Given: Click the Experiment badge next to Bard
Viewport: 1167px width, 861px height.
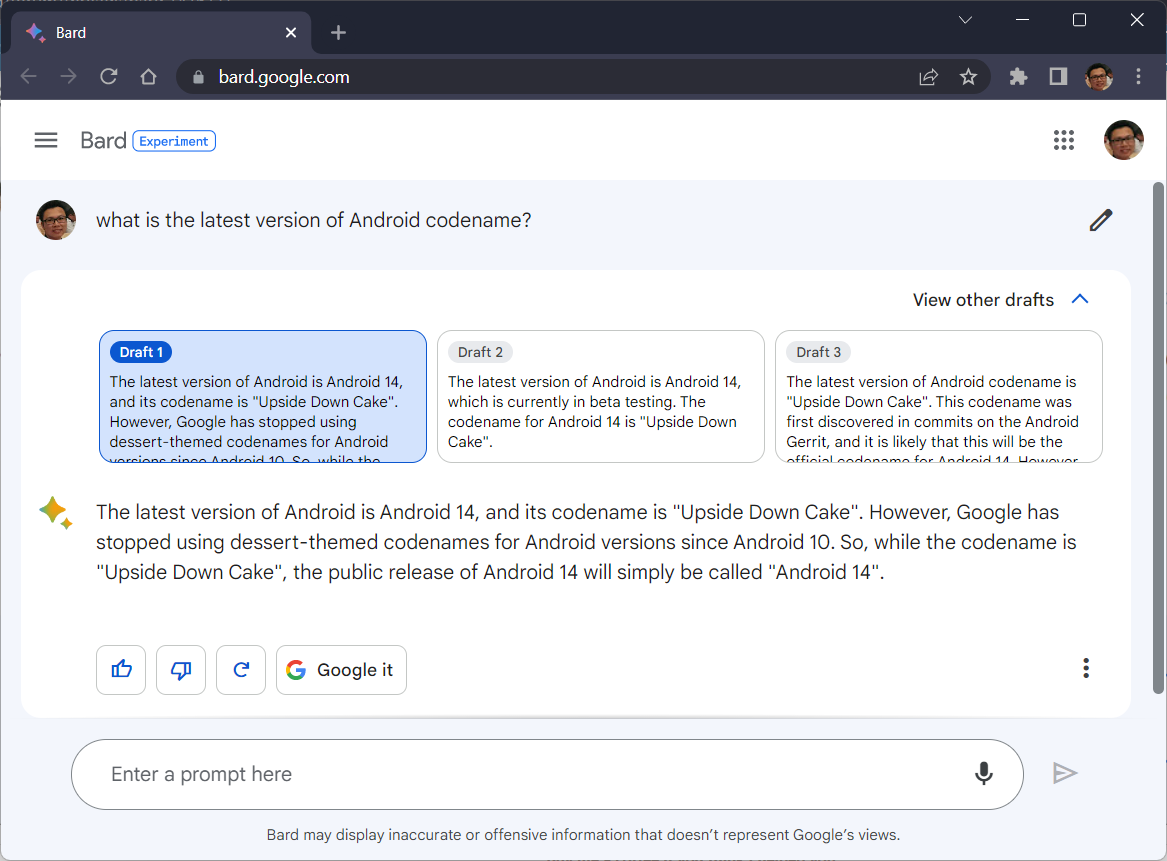Looking at the screenshot, I should click(174, 141).
